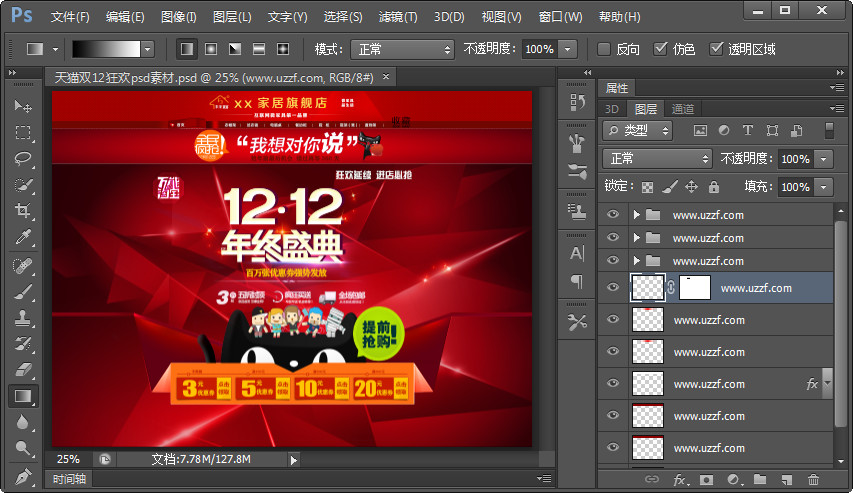Lock all layer attributes
This screenshot has height=493, width=853.
(714, 187)
